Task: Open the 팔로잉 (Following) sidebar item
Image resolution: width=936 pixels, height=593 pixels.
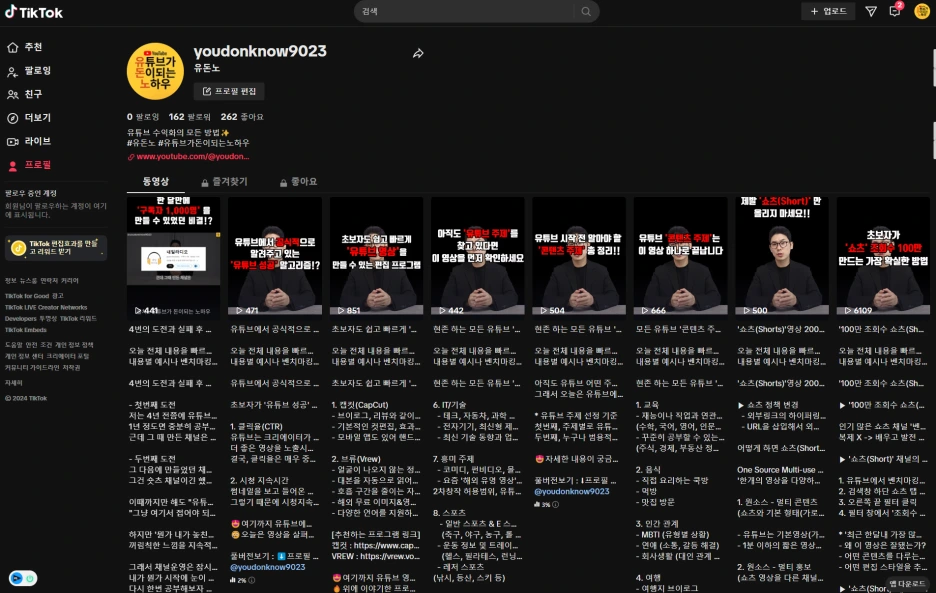Action: click(38, 71)
